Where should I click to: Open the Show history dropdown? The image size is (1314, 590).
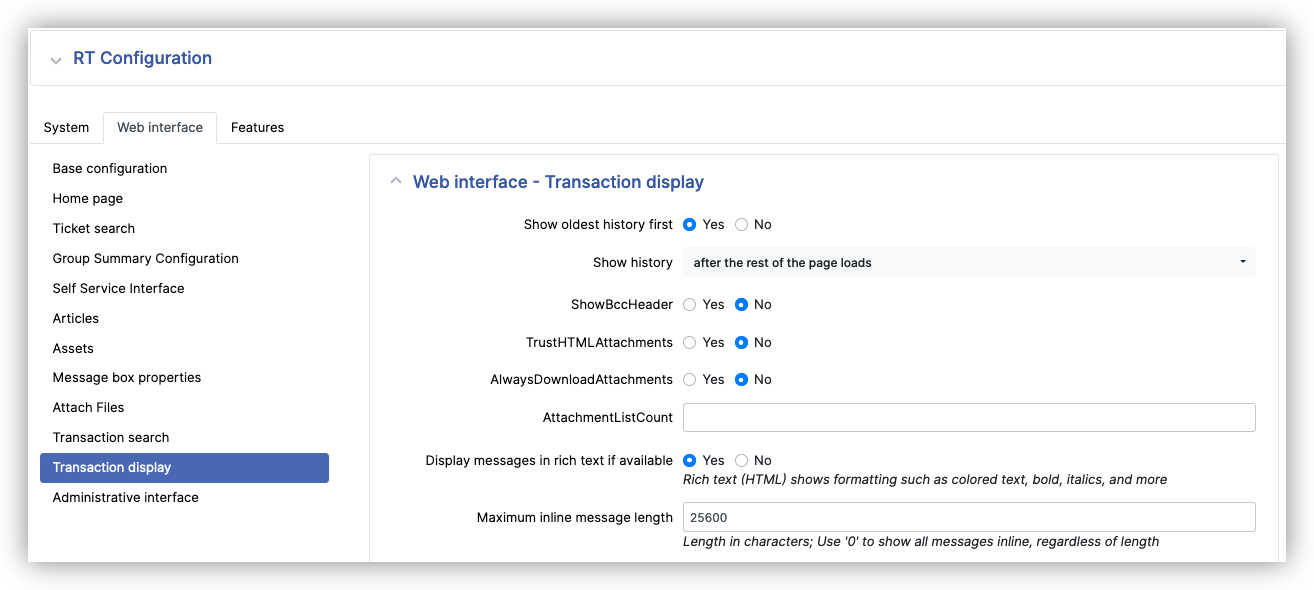pyautogui.click(x=968, y=262)
